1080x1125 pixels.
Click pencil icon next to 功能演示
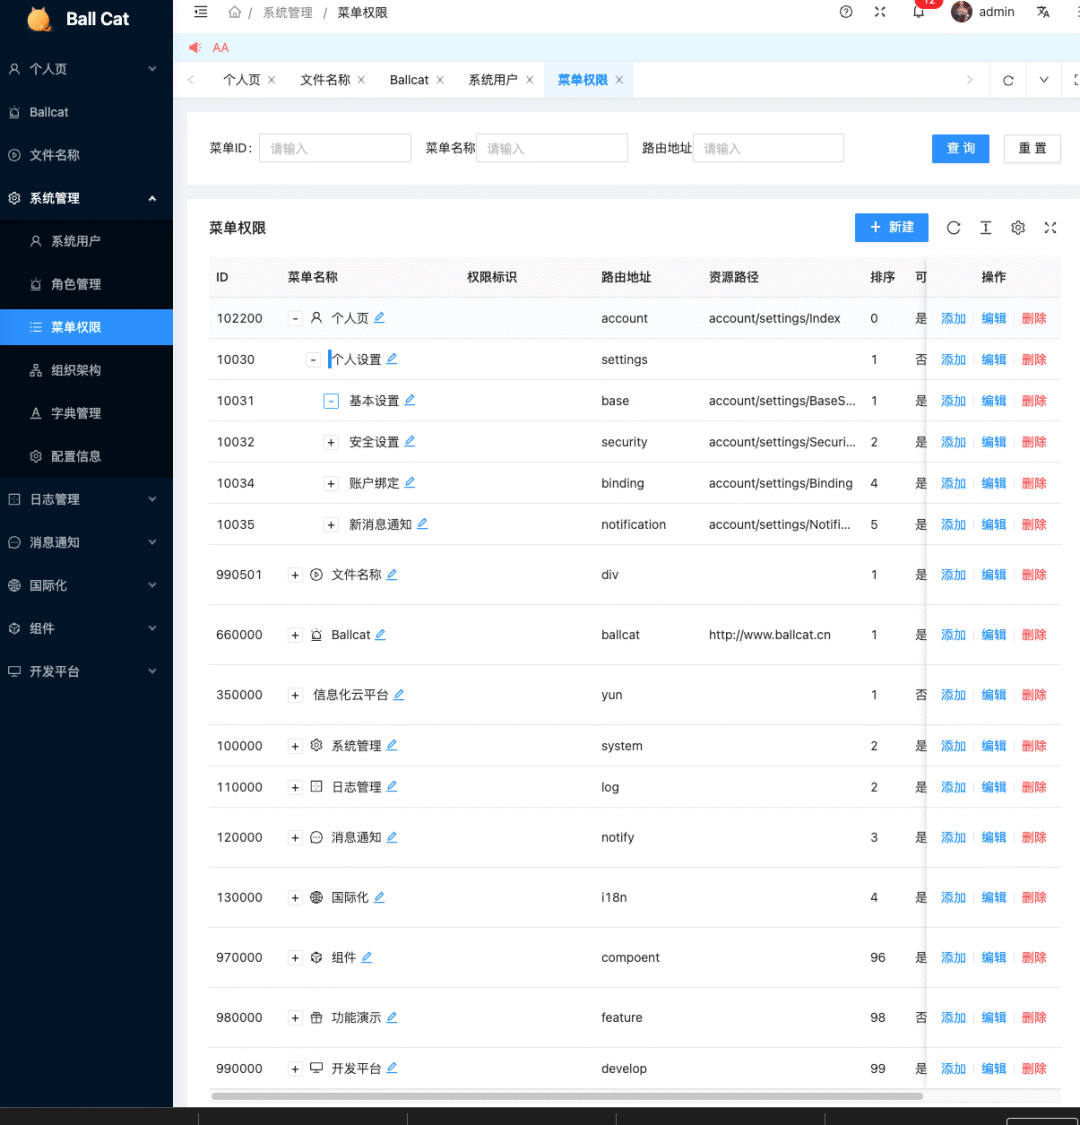tap(392, 1017)
